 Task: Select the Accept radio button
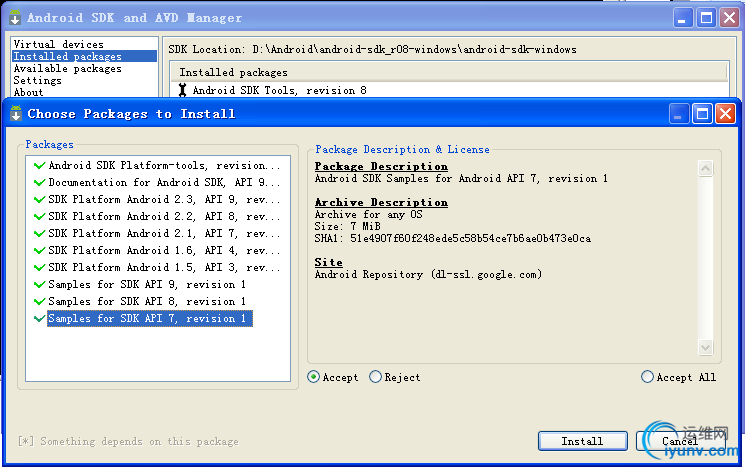[314, 377]
